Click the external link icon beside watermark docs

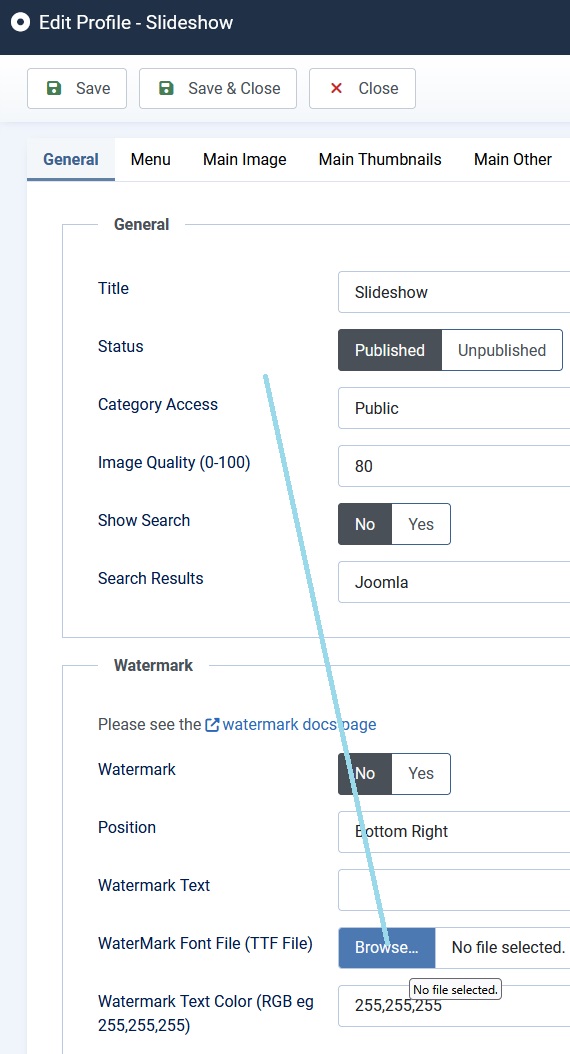[x=212, y=725]
